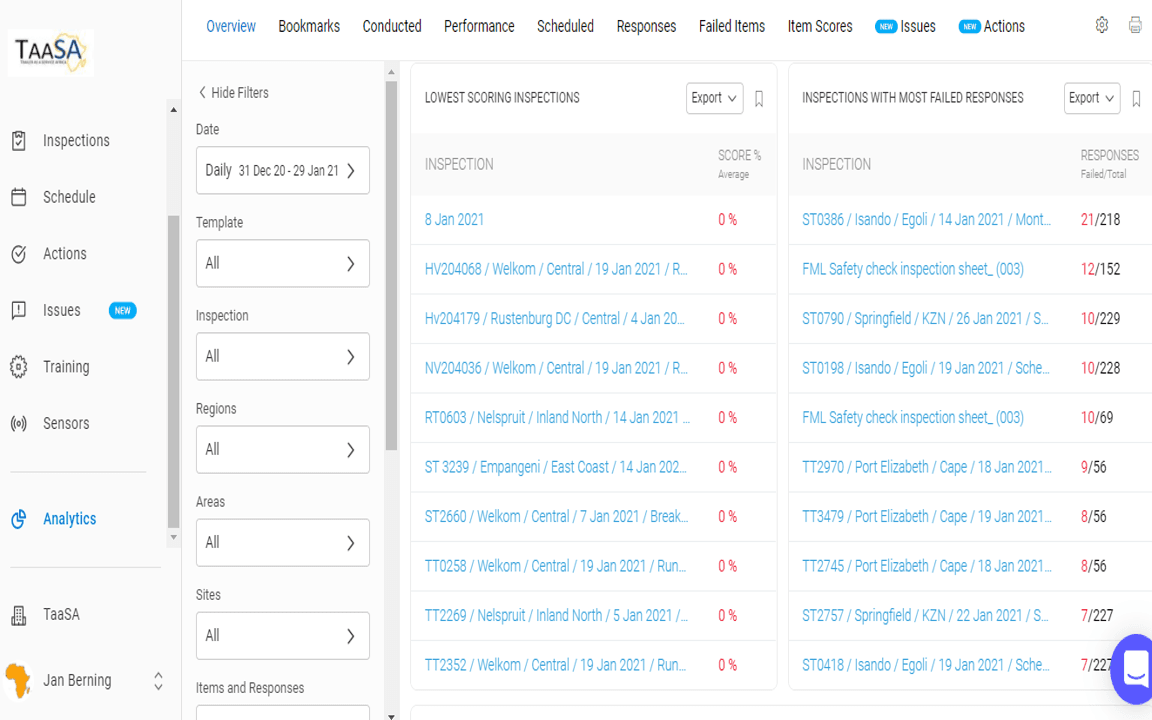Click the Training gear icon in sidebar

point(19,367)
